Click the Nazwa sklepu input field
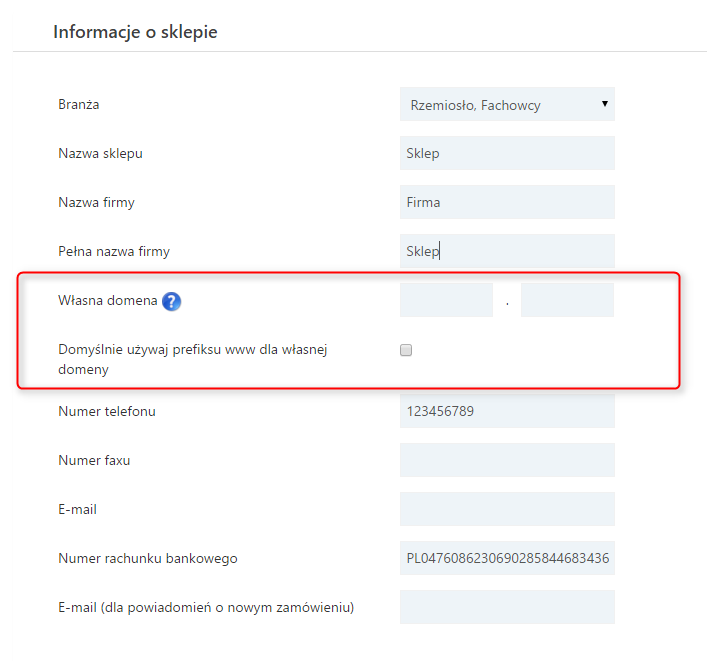707x661 pixels. point(507,154)
